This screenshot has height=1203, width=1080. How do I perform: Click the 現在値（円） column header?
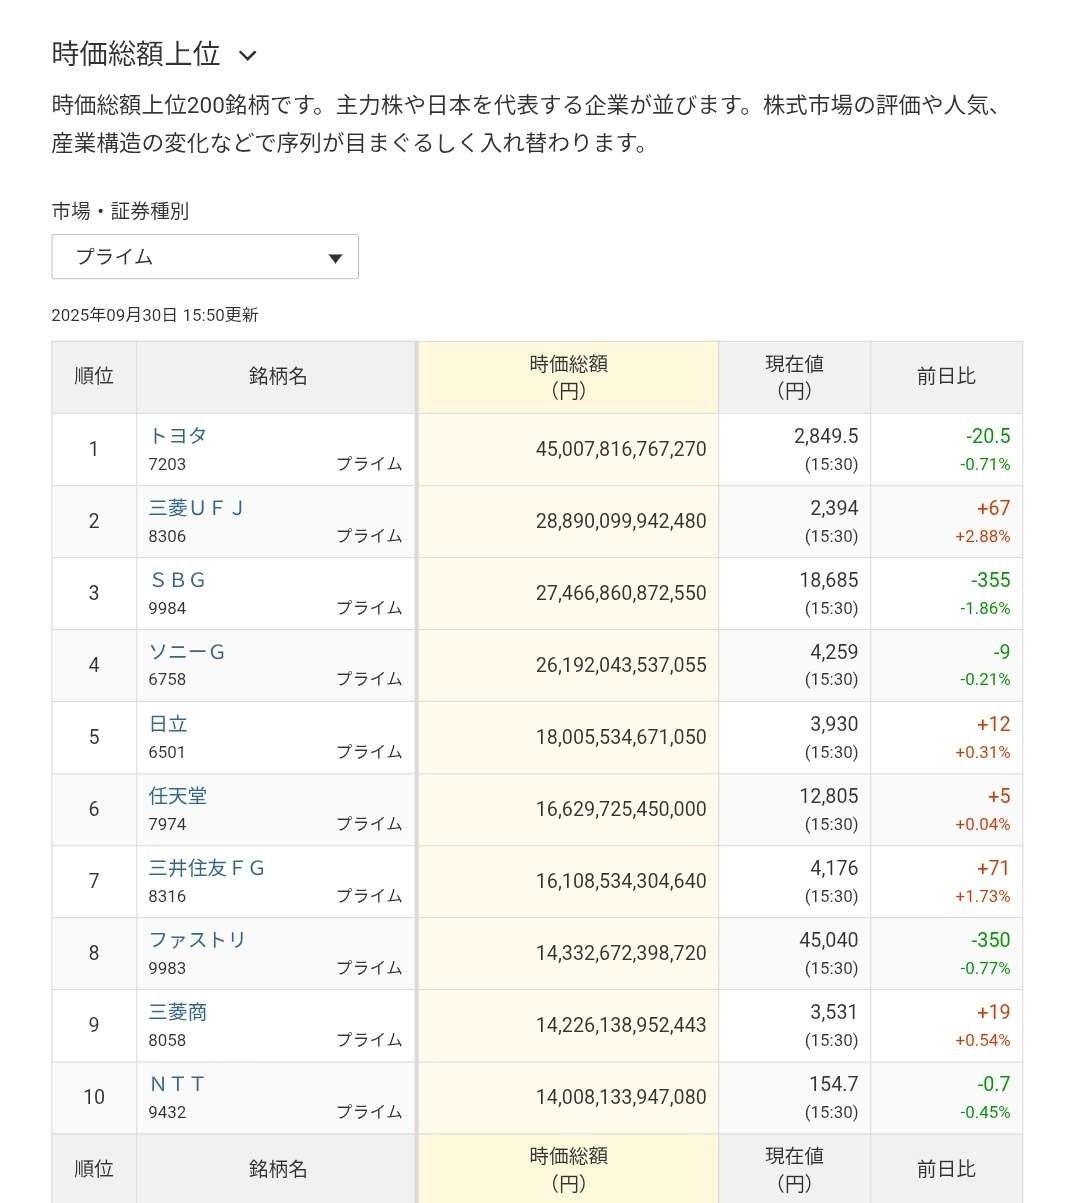794,377
